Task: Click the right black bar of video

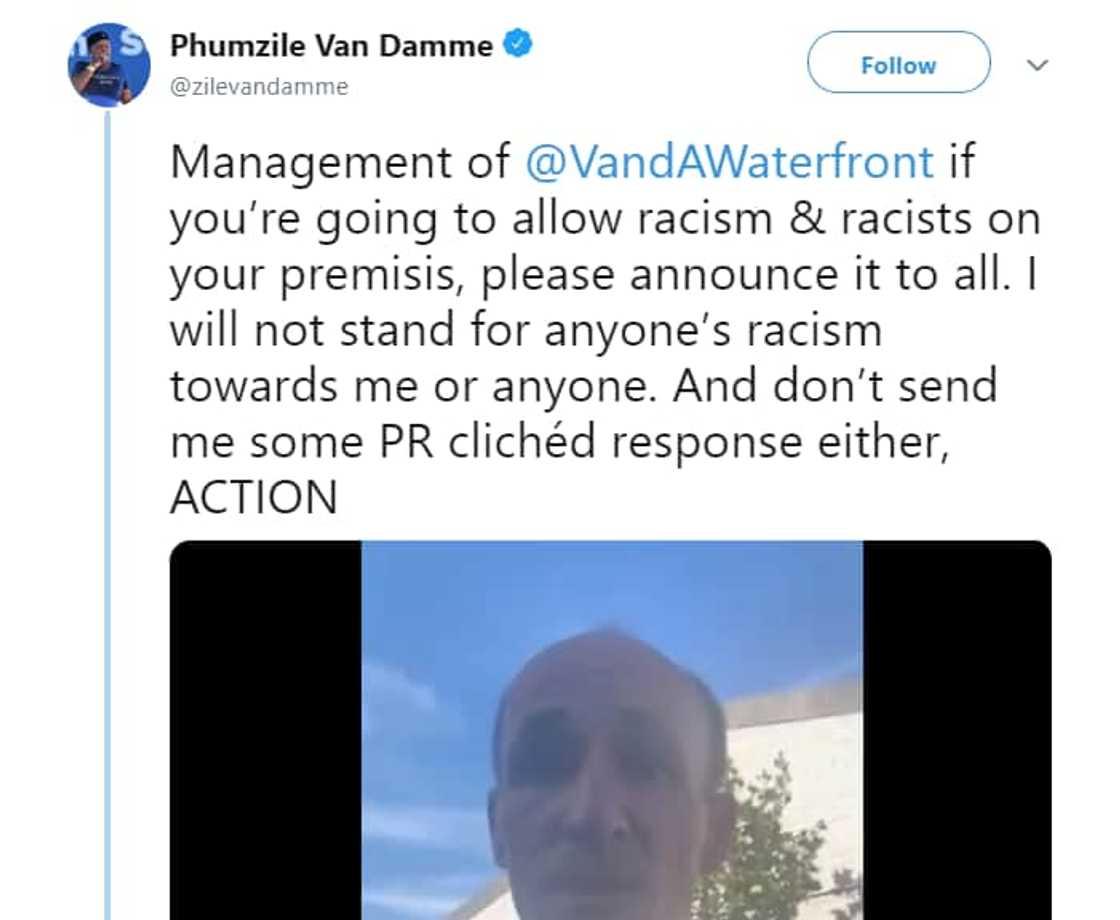Action: click(x=957, y=730)
